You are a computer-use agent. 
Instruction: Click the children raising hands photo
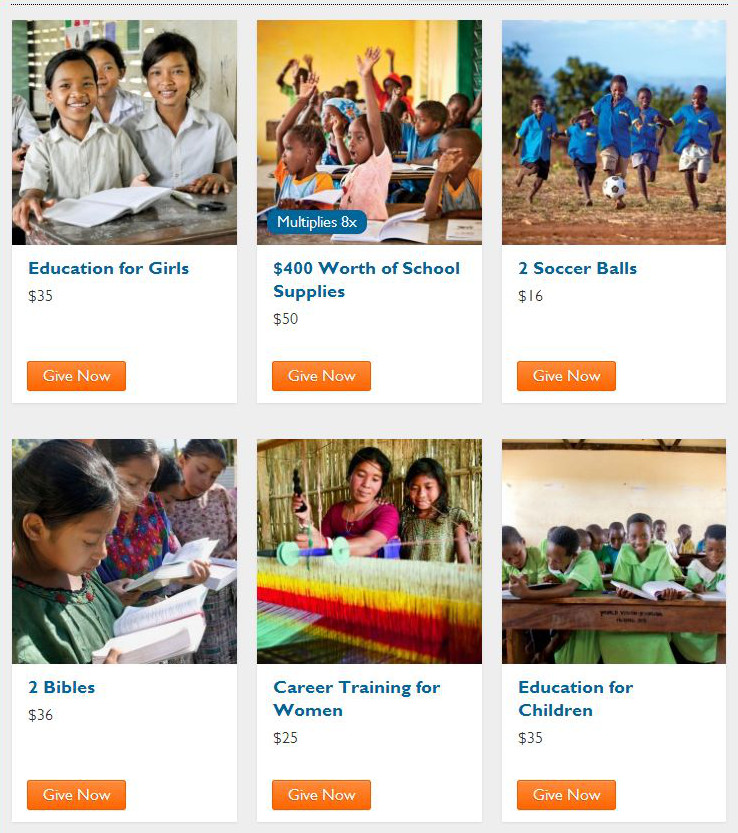point(369,132)
